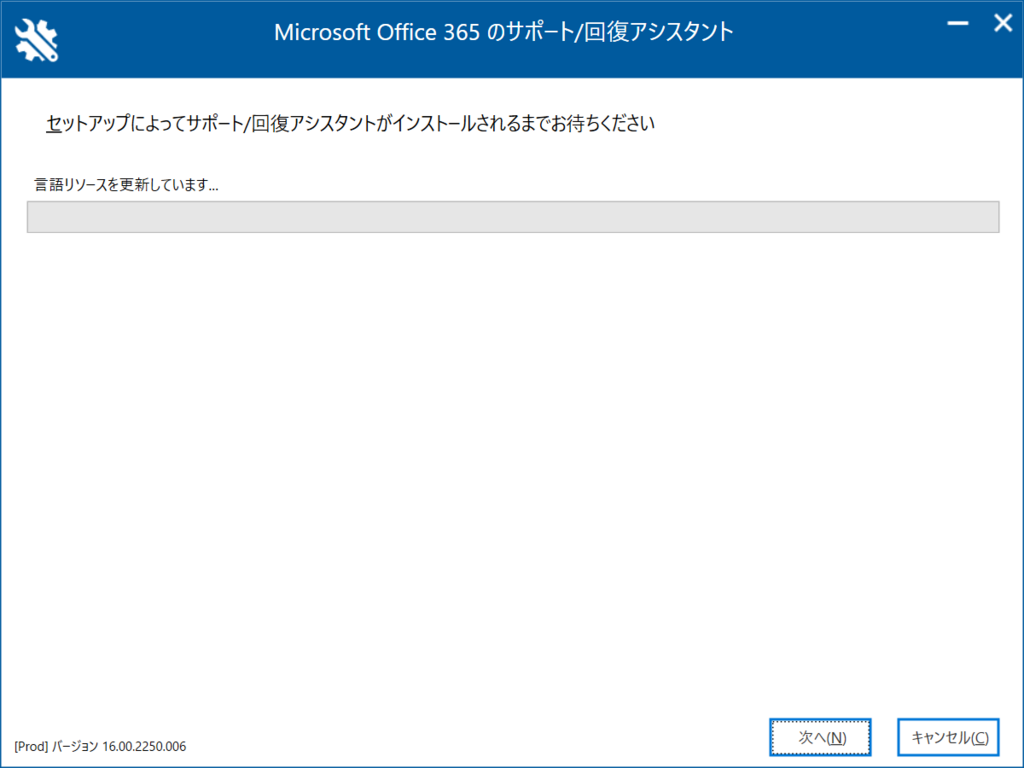The height and width of the screenshot is (768, 1024).
Task: Click the right end of the progress bar
Action: click(987, 217)
